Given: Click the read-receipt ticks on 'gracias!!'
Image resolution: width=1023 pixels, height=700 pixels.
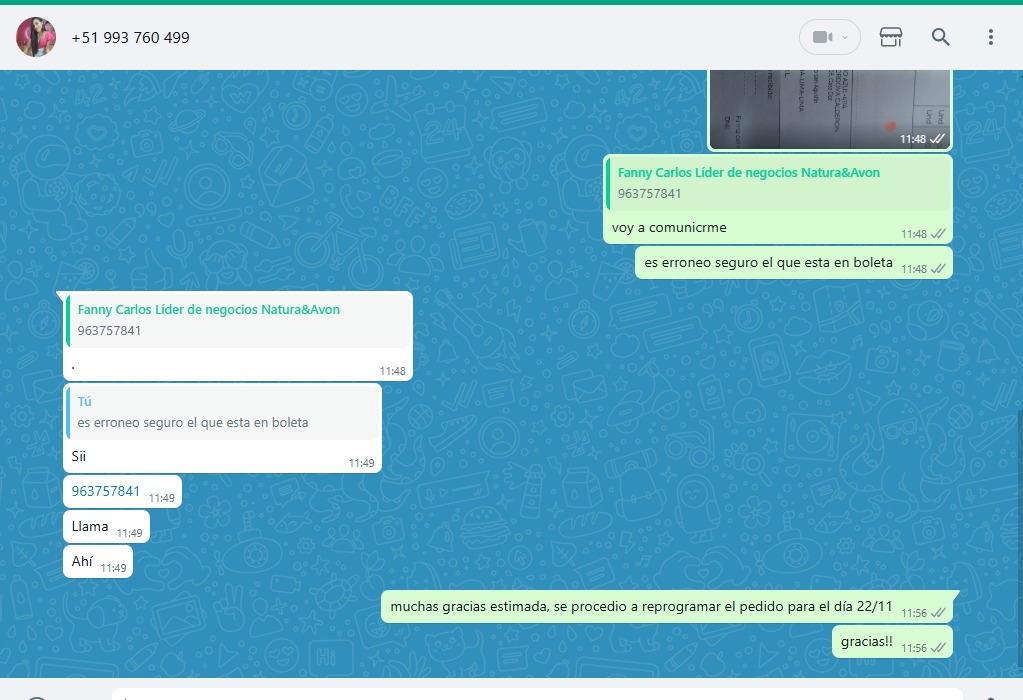Looking at the screenshot, I should [938, 648].
